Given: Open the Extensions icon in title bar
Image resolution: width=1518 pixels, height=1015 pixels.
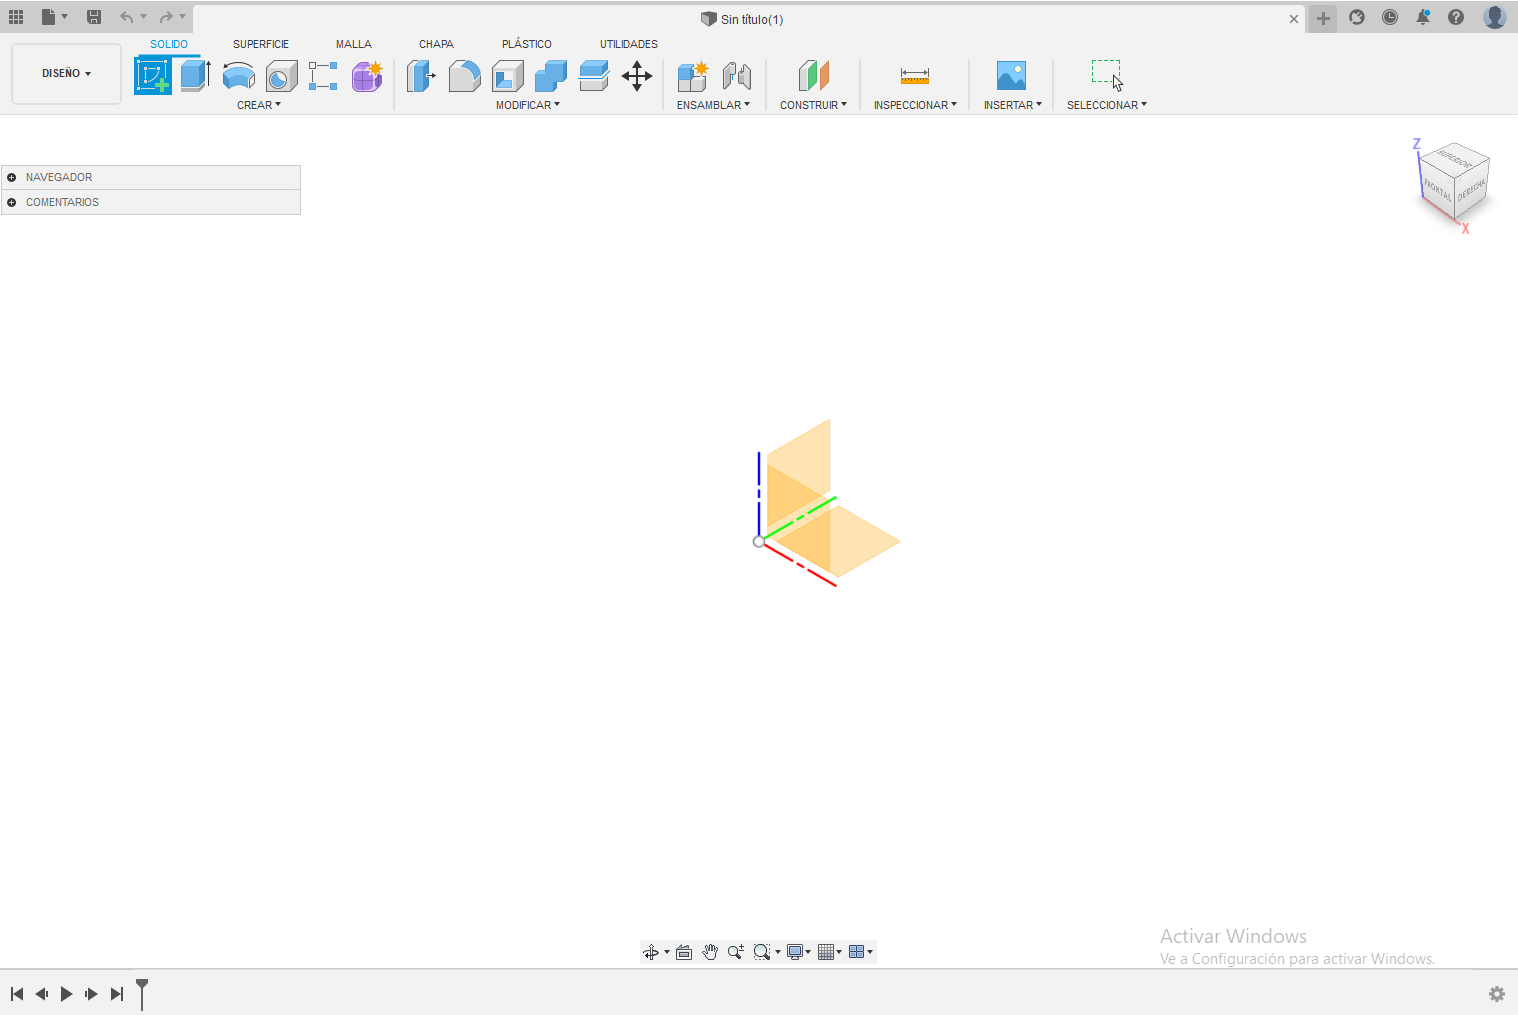Looking at the screenshot, I should [1357, 17].
